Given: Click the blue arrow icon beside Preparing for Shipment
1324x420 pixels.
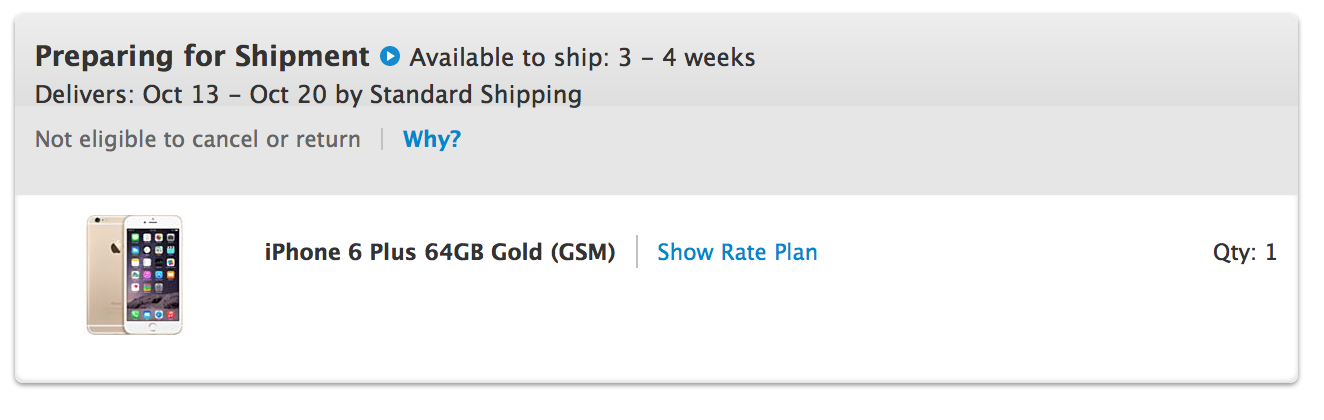Looking at the screenshot, I should click(390, 56).
